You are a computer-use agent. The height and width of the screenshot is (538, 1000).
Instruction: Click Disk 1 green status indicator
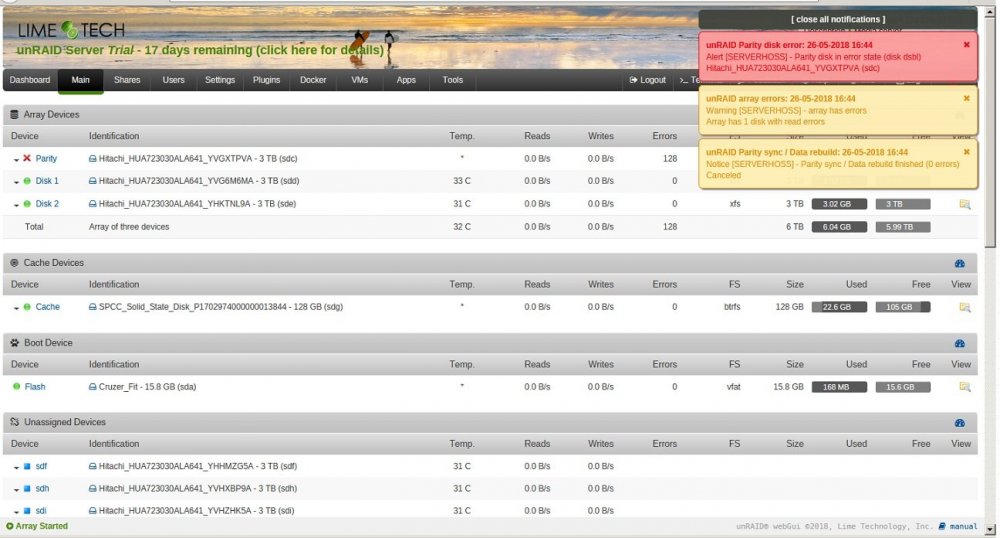[27, 181]
